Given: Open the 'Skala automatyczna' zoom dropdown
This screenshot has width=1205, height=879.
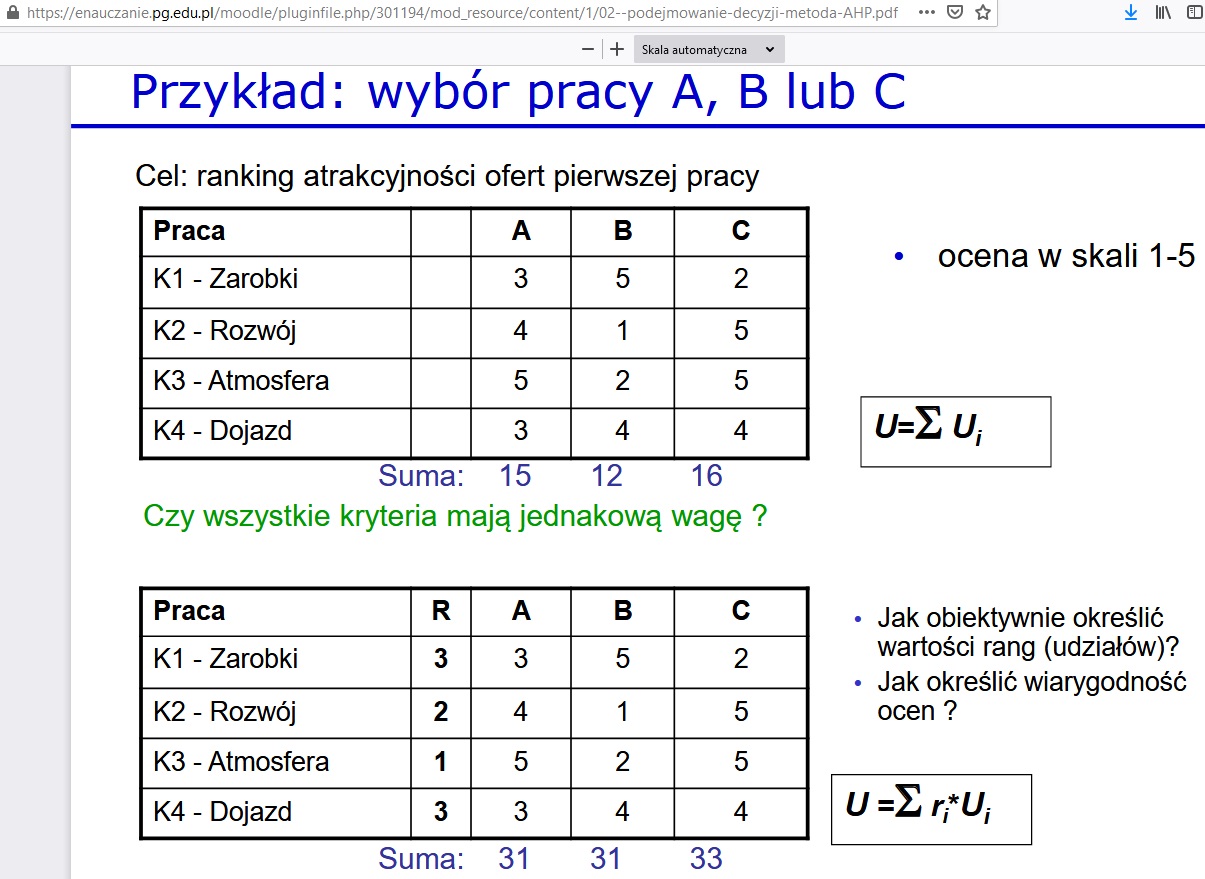Looking at the screenshot, I should [709, 49].
